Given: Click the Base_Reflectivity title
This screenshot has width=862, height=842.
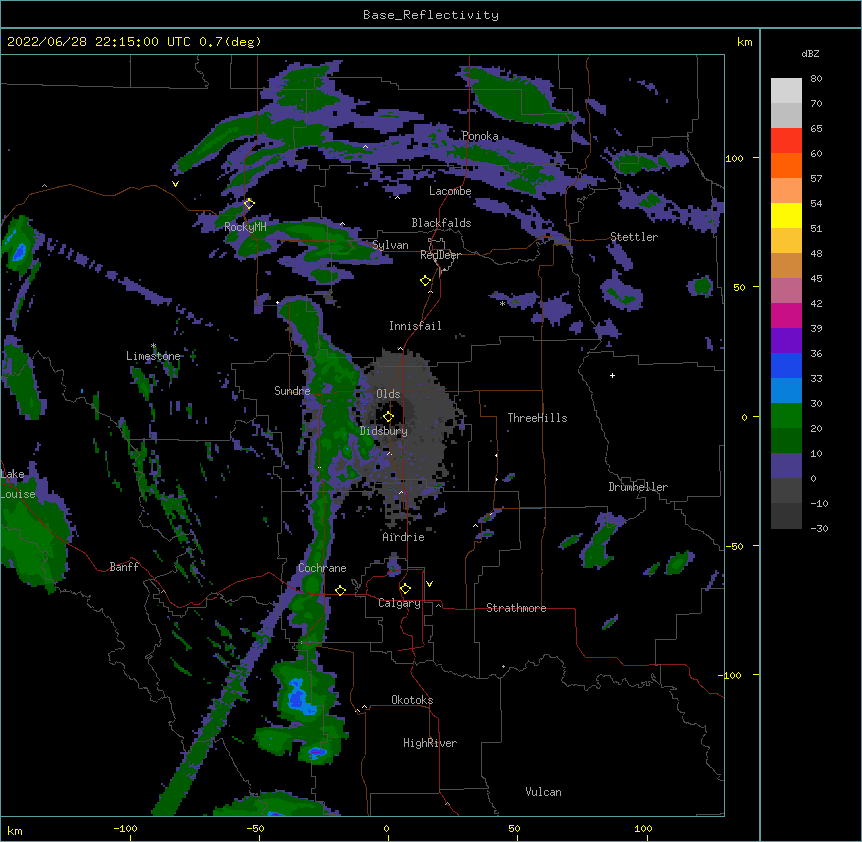Looking at the screenshot, I should [x=431, y=15].
